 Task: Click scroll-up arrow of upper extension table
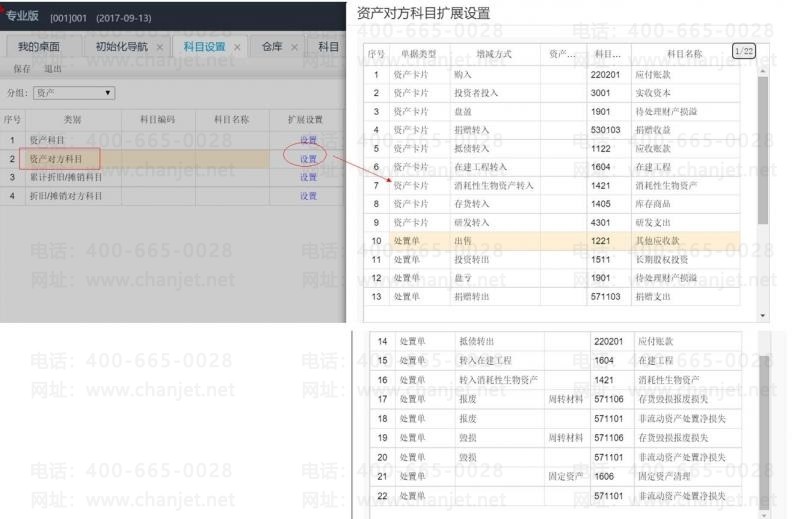click(x=763, y=71)
